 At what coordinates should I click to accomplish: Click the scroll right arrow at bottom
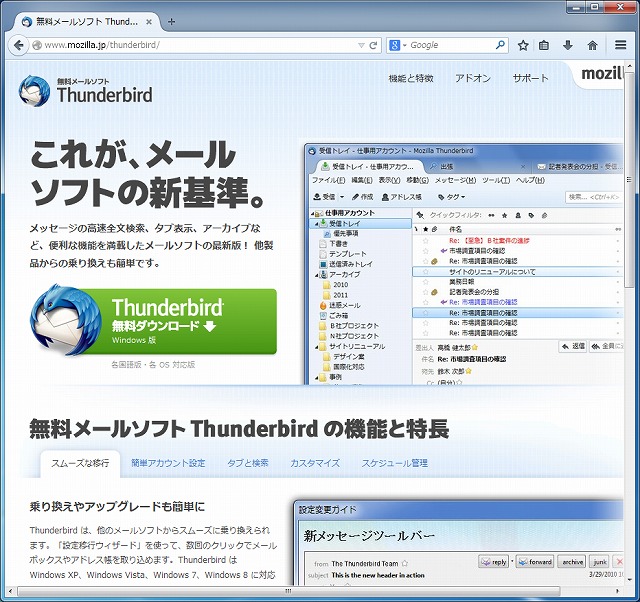pyautogui.click(x=617, y=591)
